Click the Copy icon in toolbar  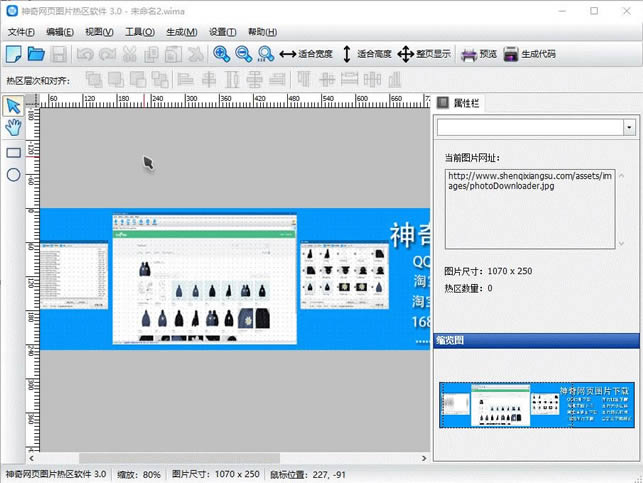click(x=151, y=54)
